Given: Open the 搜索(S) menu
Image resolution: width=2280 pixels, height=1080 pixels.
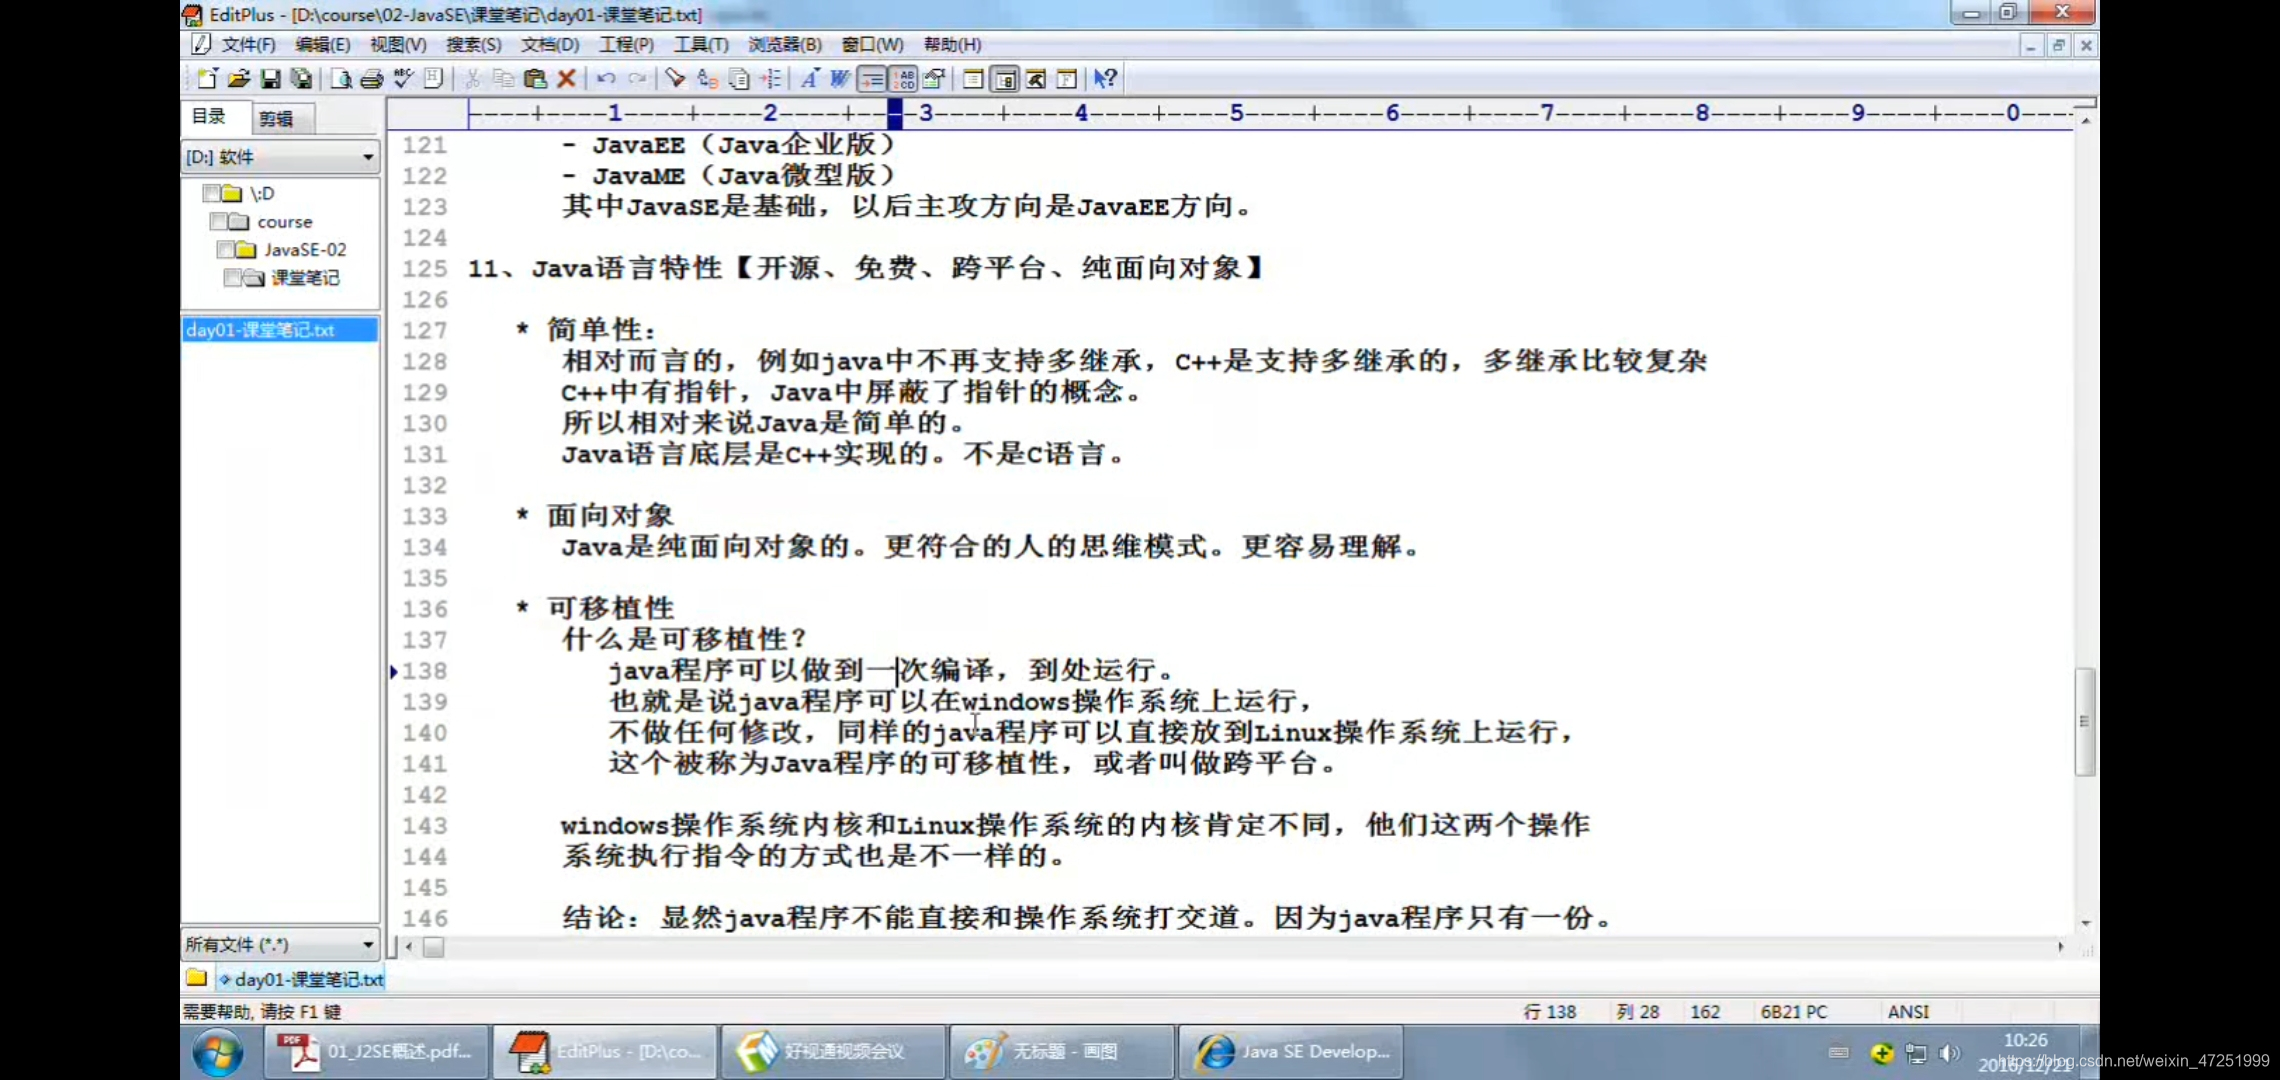Looking at the screenshot, I should pyautogui.click(x=474, y=44).
